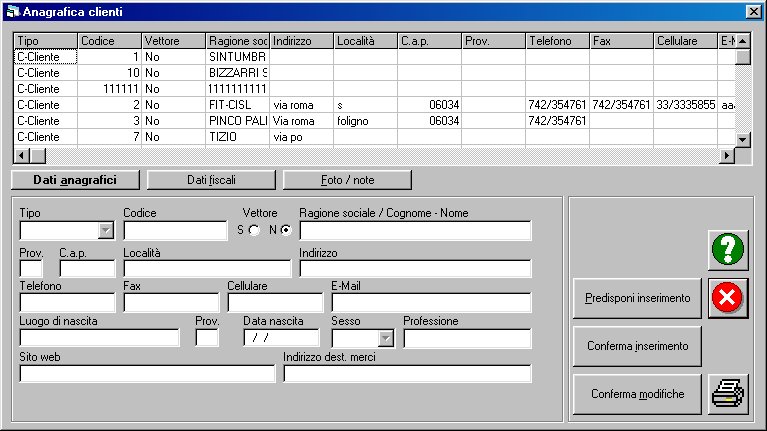Click the Conferma inserimento button
Image resolution: width=767 pixels, height=431 pixels.
(637, 346)
